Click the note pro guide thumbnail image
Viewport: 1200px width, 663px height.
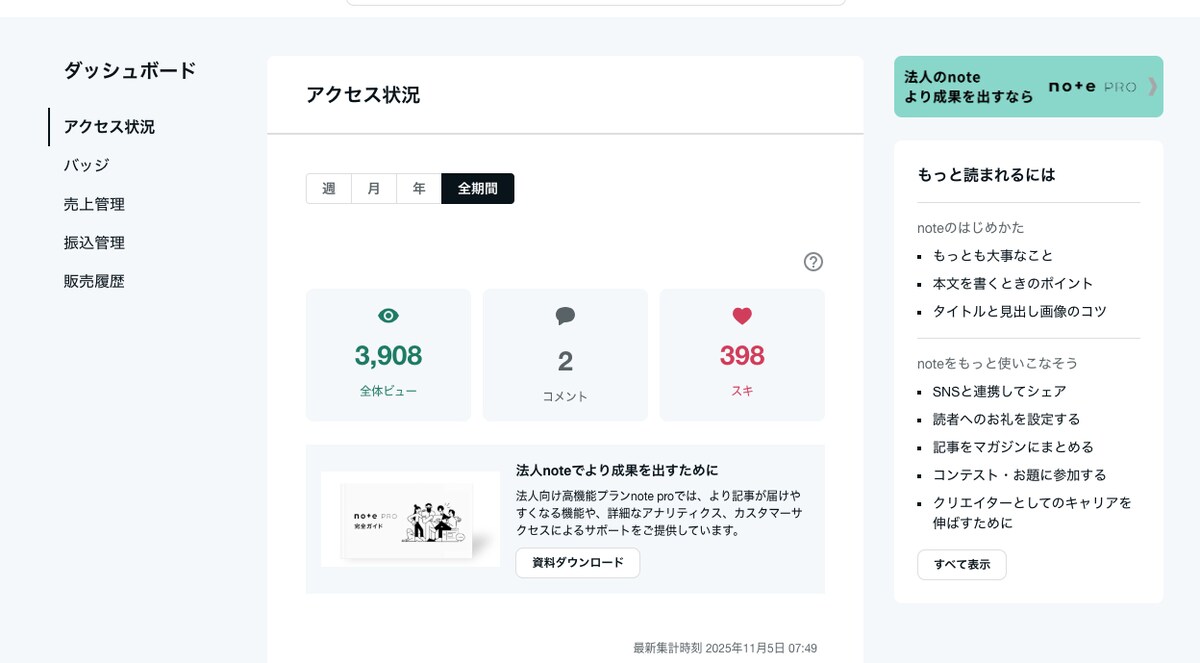pos(410,519)
